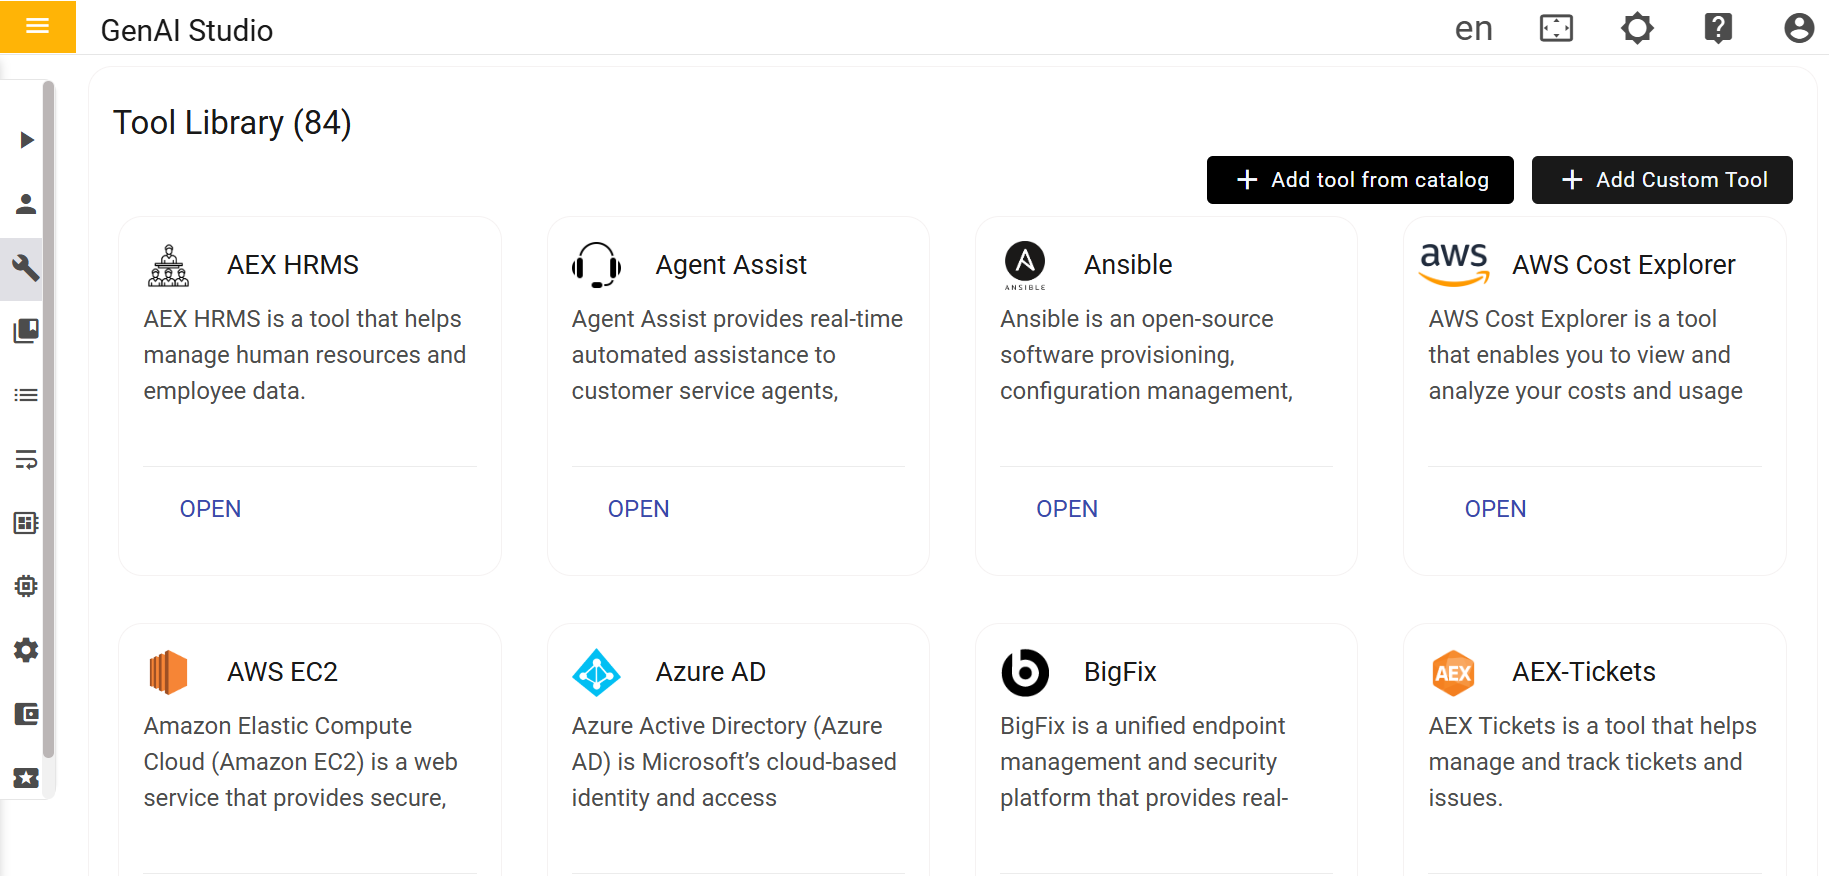Viewport: 1829px width, 876px height.
Task: Open the user account profile icon
Action: pos(1798,28)
